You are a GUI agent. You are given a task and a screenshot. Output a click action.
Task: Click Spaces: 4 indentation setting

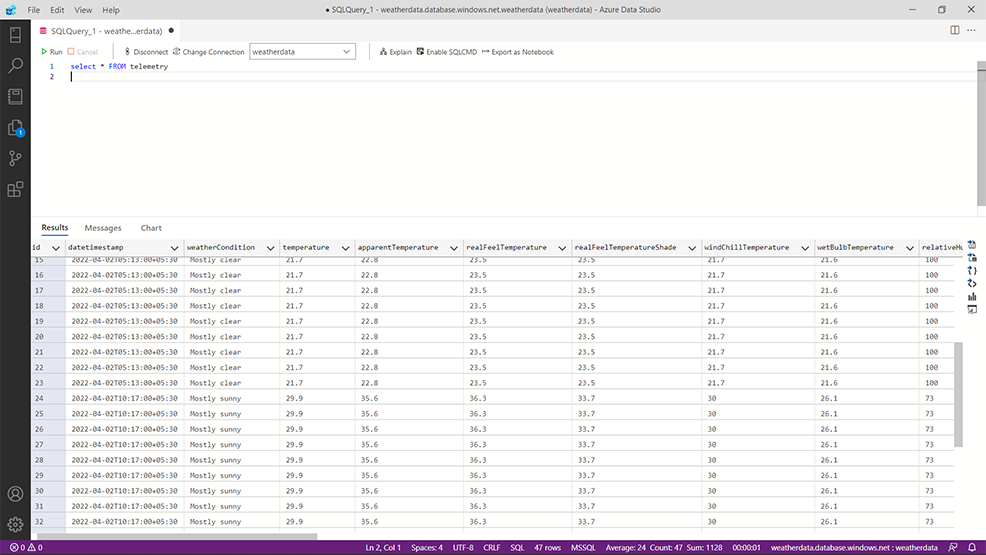coord(427,547)
